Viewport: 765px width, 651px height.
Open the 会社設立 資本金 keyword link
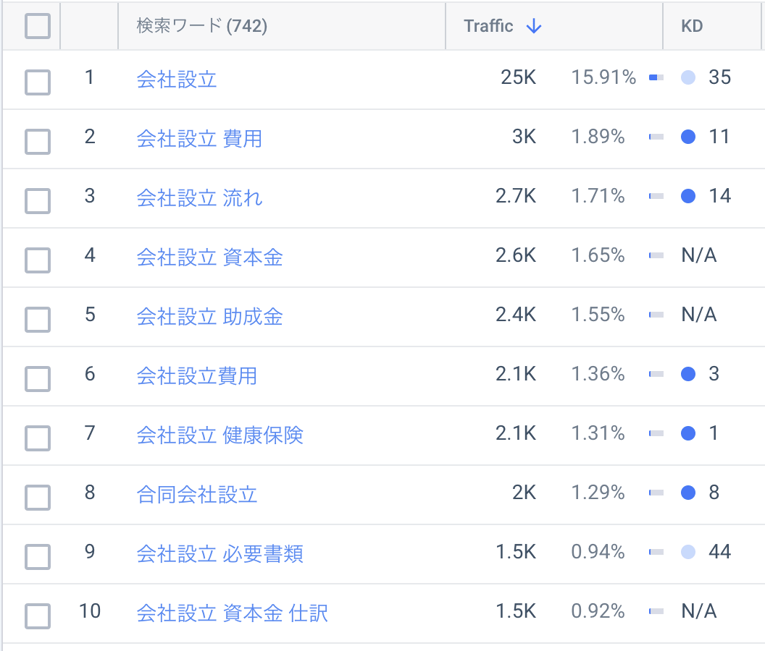point(209,257)
